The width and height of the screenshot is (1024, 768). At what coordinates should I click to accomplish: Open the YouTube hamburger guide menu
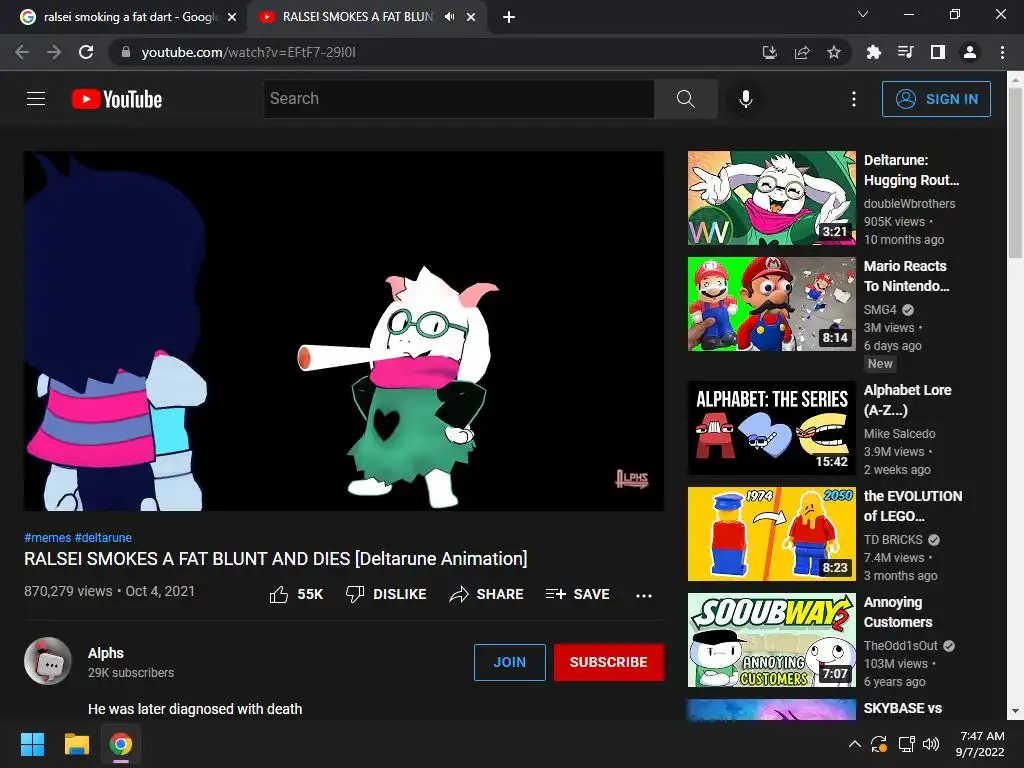pos(36,99)
